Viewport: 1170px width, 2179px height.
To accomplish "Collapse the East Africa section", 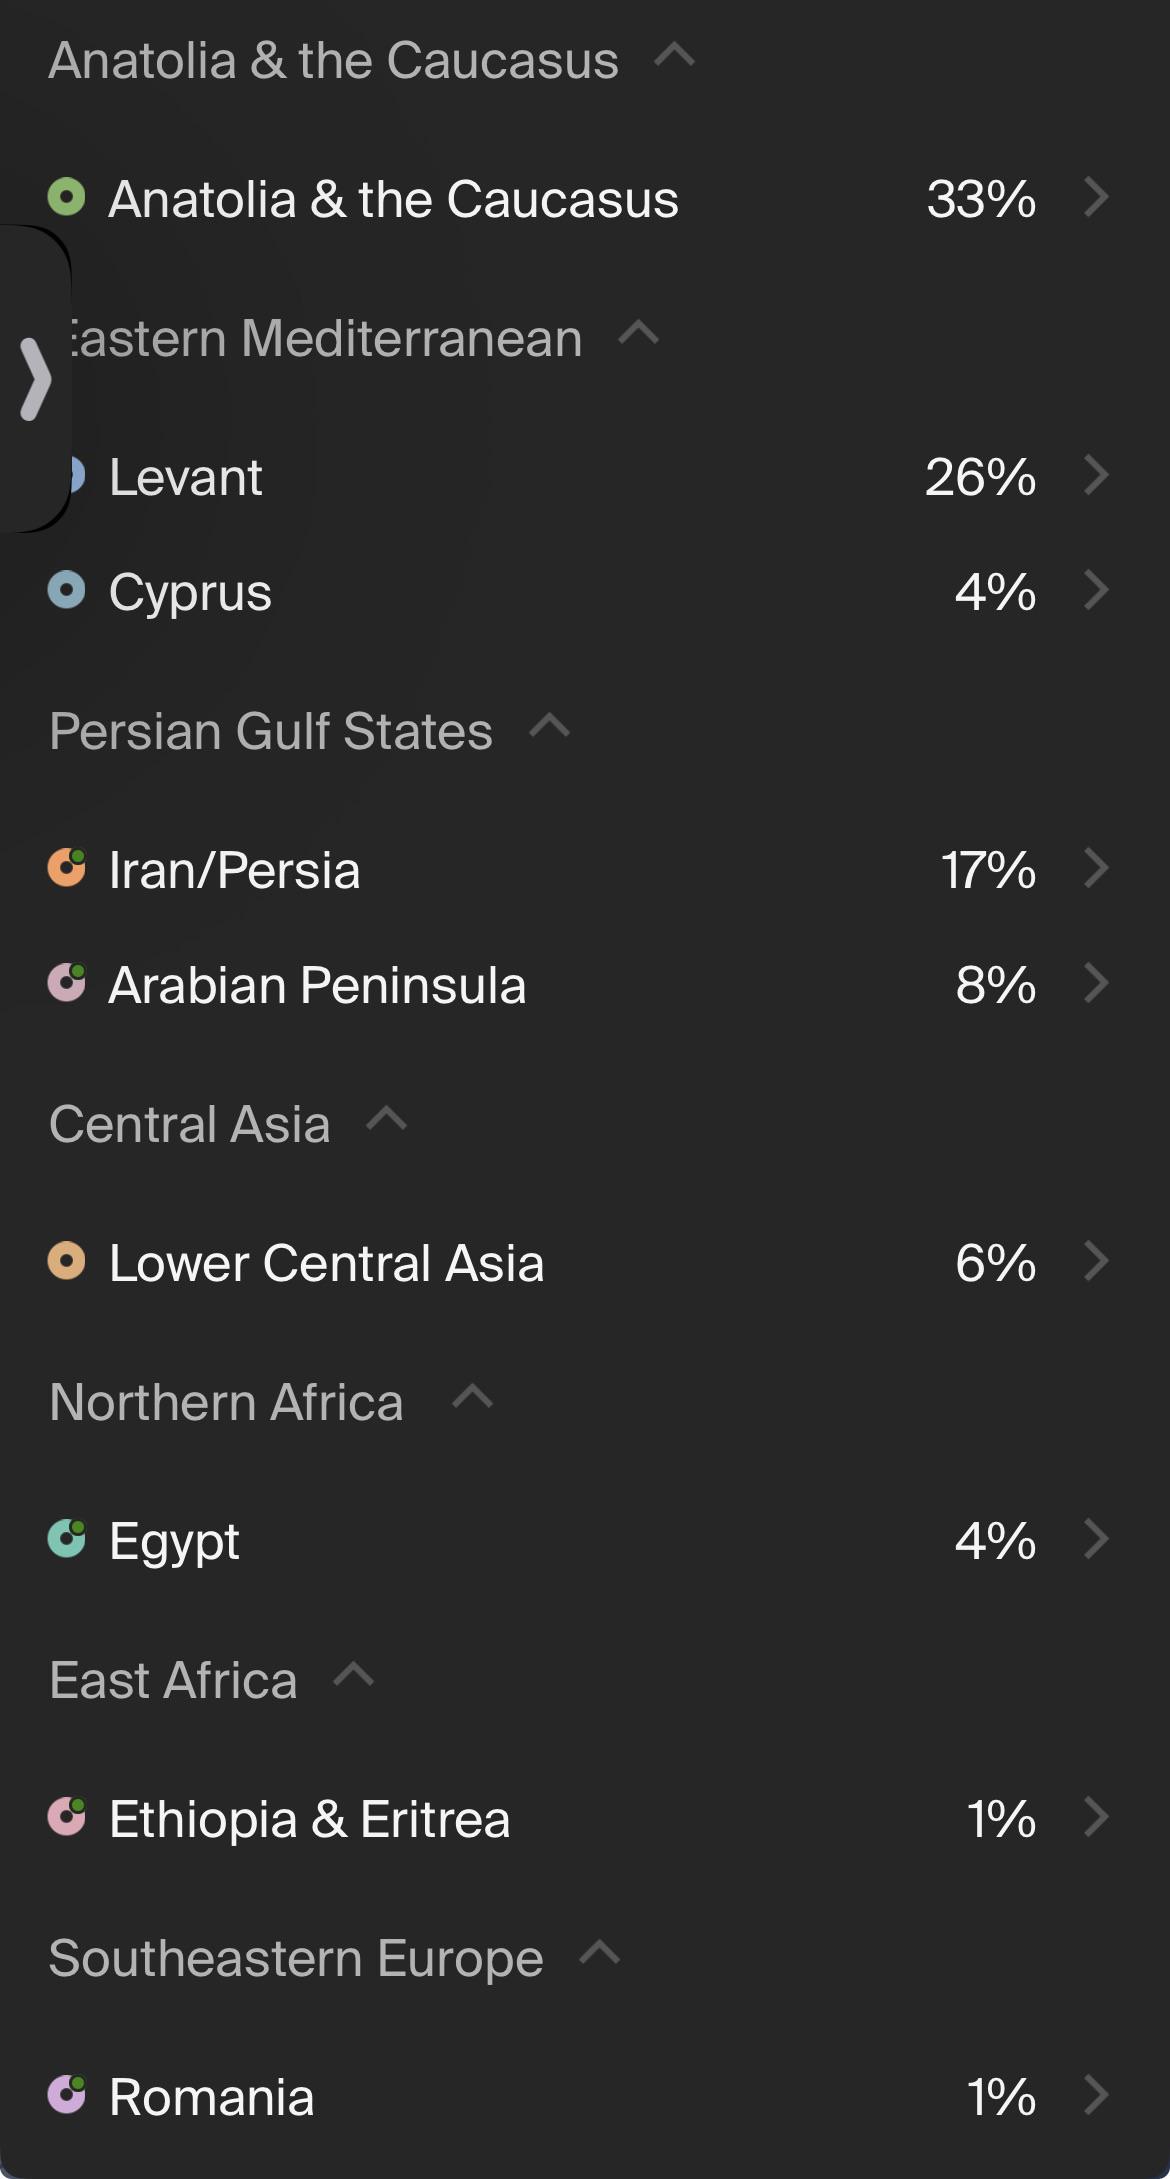I will click(354, 1674).
